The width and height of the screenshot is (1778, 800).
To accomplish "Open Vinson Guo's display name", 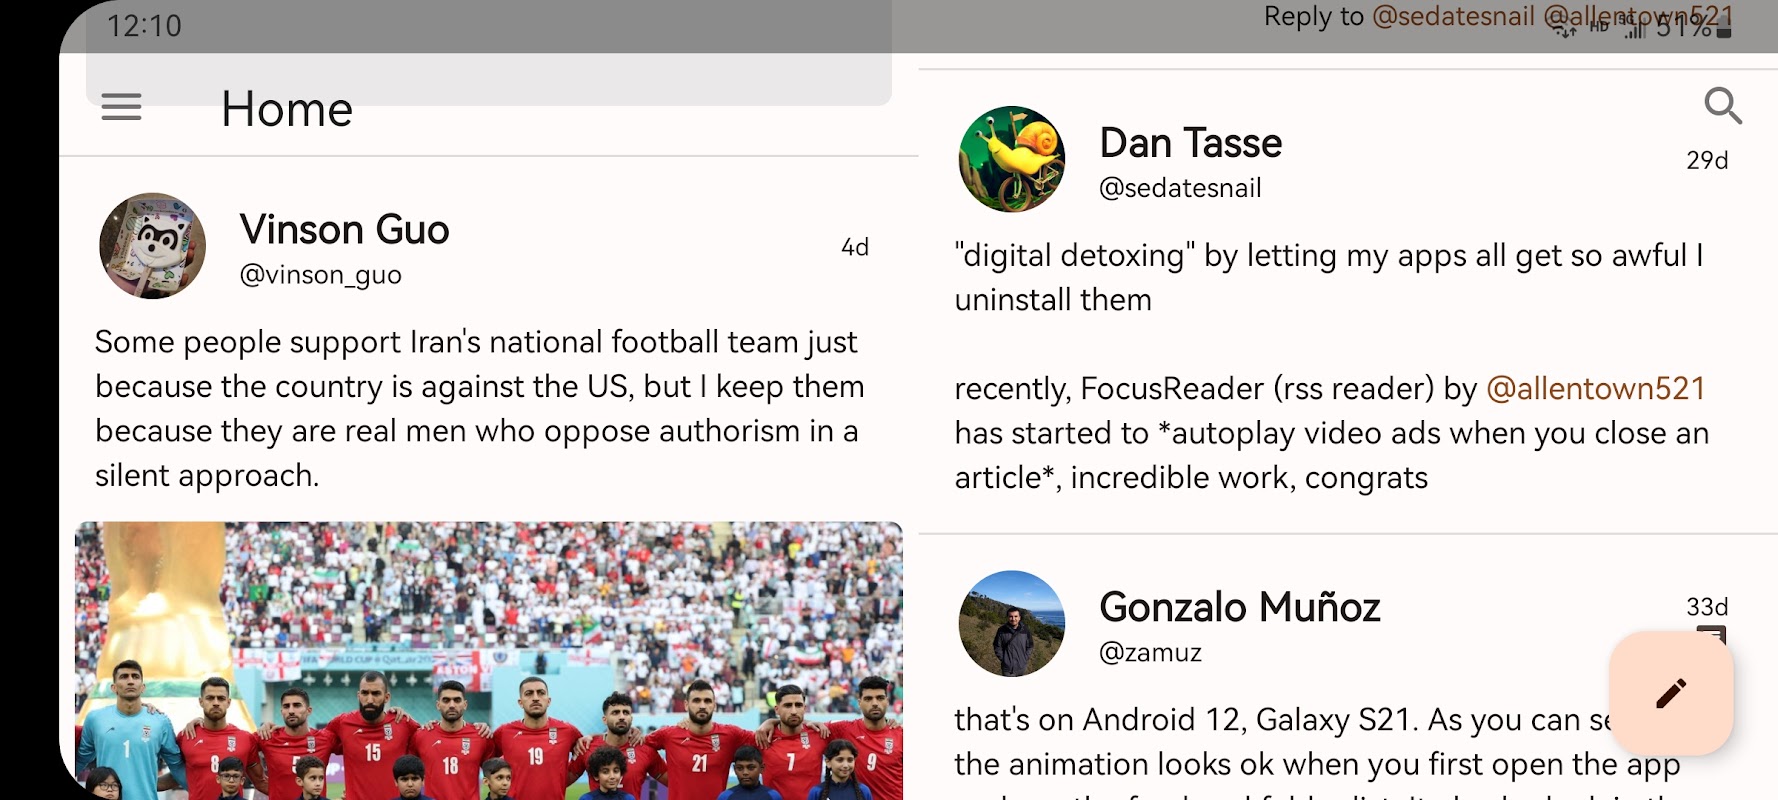I will tap(344, 230).
